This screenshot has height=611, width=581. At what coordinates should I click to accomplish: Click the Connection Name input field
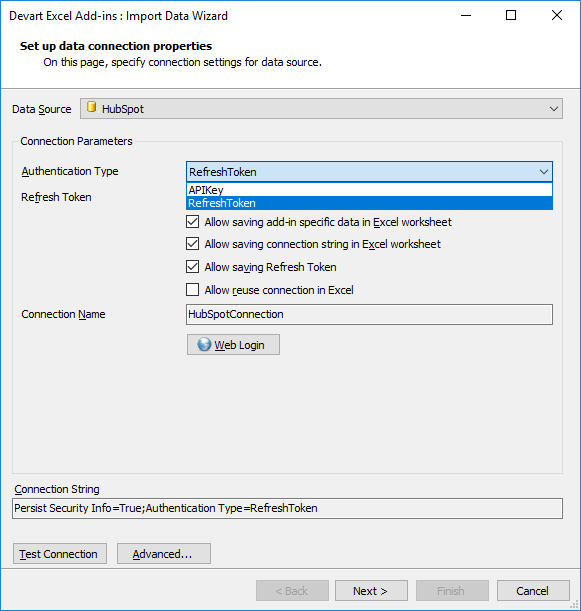(x=369, y=314)
